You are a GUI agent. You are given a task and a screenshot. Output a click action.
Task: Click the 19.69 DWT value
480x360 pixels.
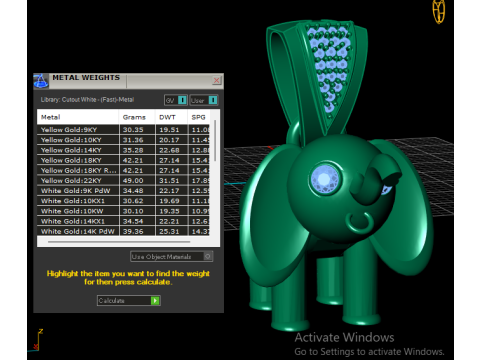click(x=169, y=201)
